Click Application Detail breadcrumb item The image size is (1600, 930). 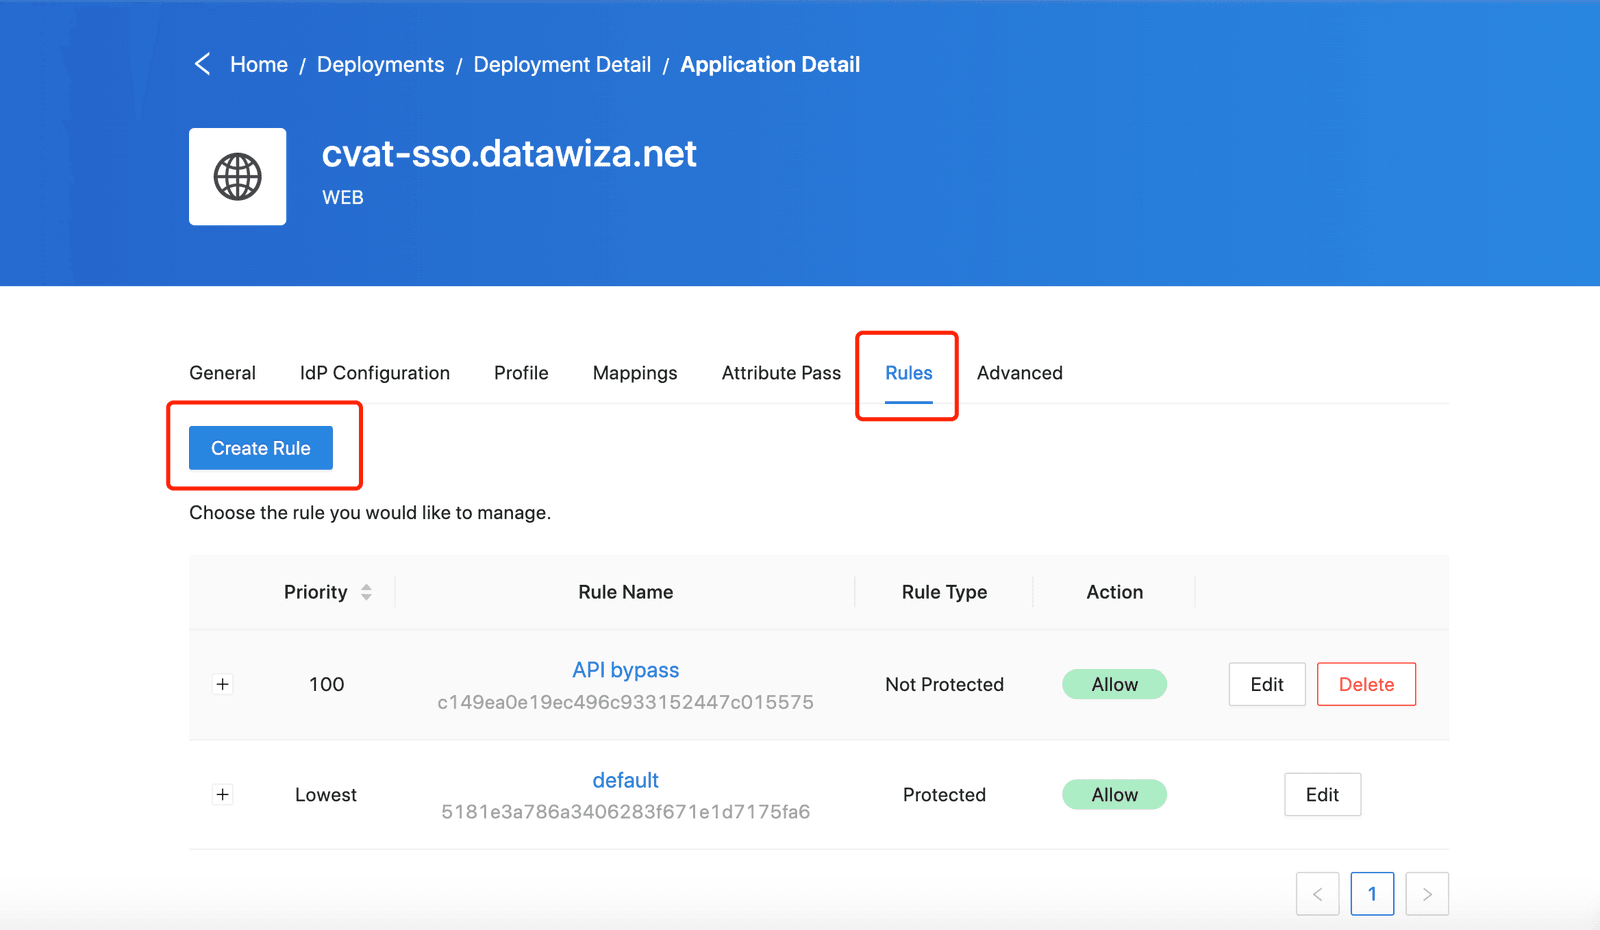(x=770, y=64)
